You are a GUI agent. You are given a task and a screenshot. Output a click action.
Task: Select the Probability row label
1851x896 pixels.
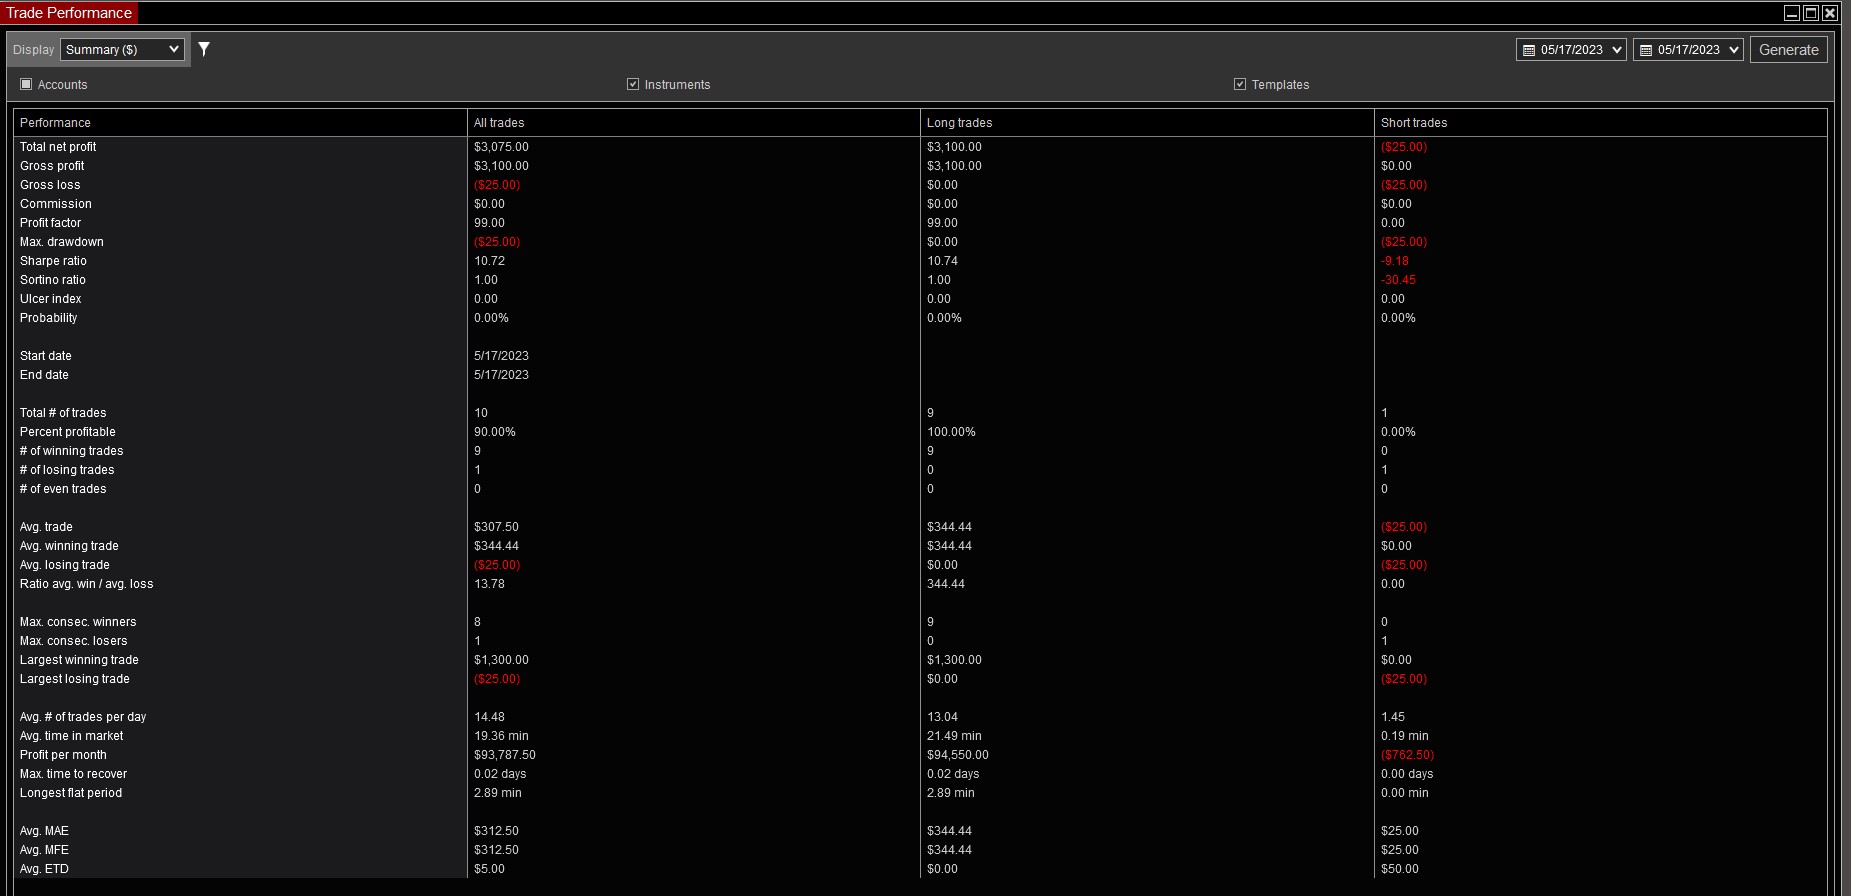pos(48,318)
